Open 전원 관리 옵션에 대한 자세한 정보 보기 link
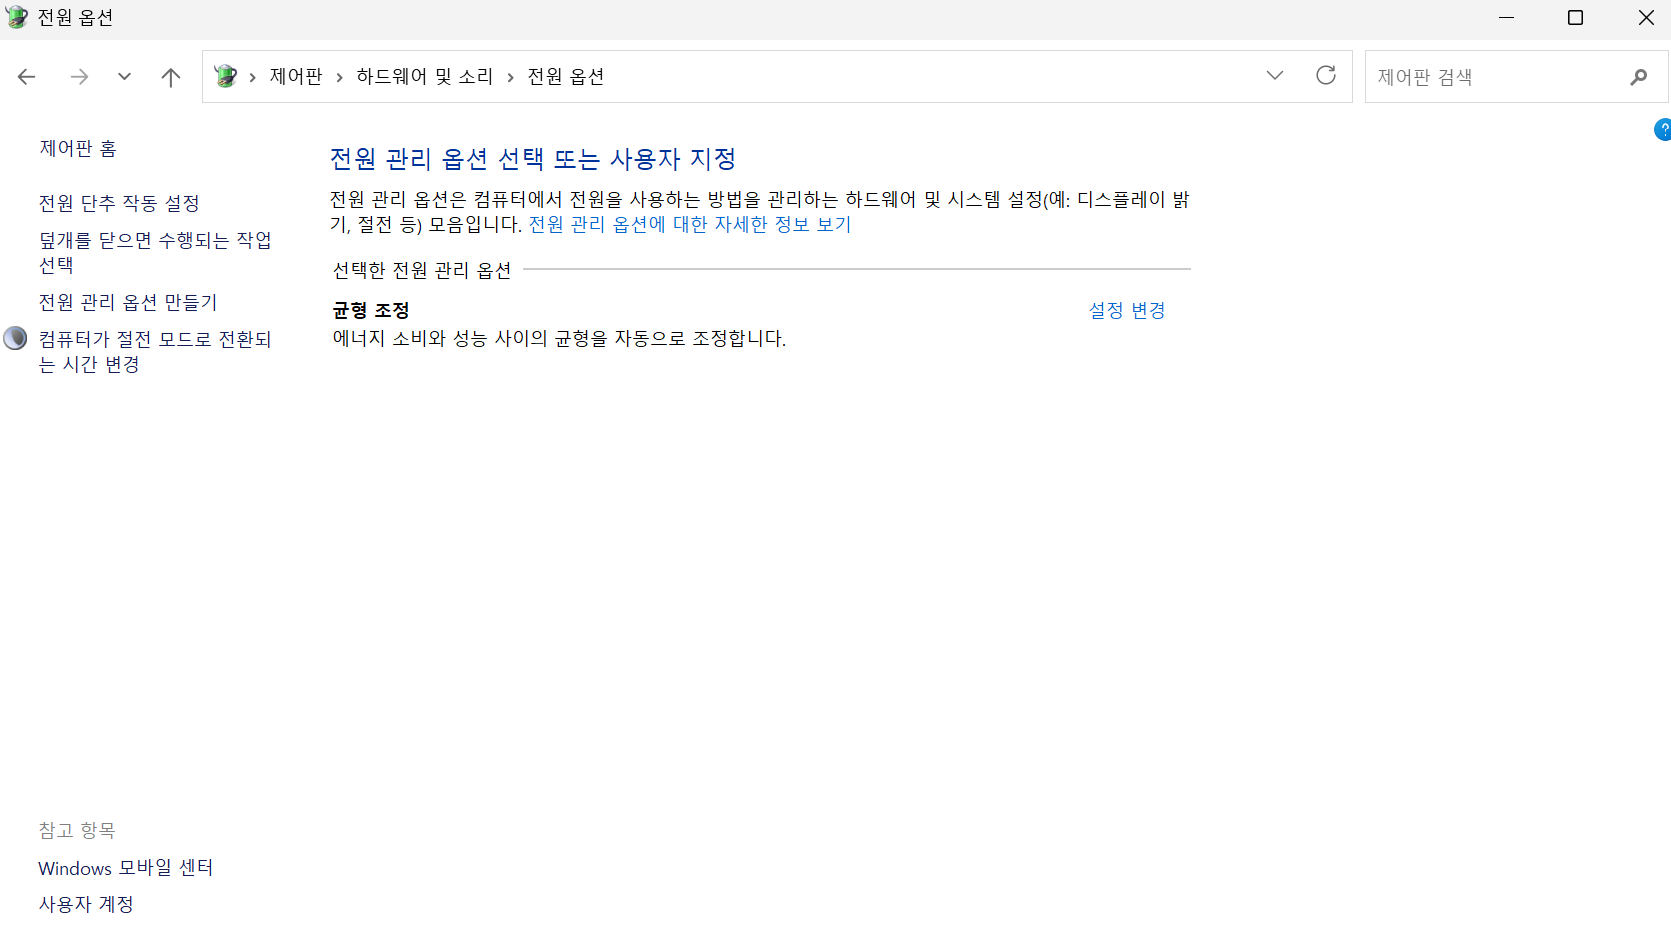This screenshot has width=1671, height=937. pyautogui.click(x=689, y=224)
